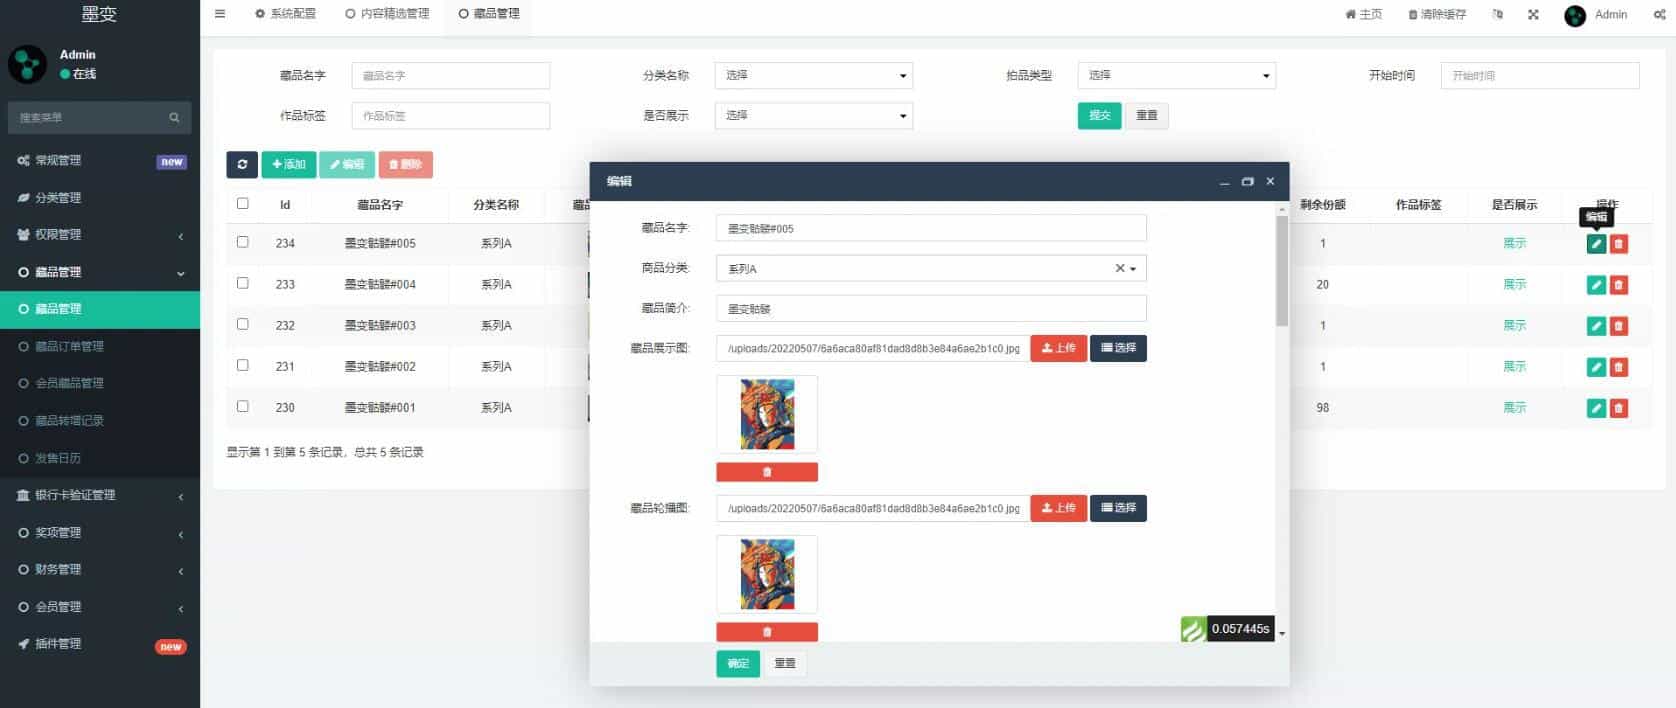Open the 拍品类型 filter dropdown
The width and height of the screenshot is (1676, 708).
pyautogui.click(x=1176, y=76)
